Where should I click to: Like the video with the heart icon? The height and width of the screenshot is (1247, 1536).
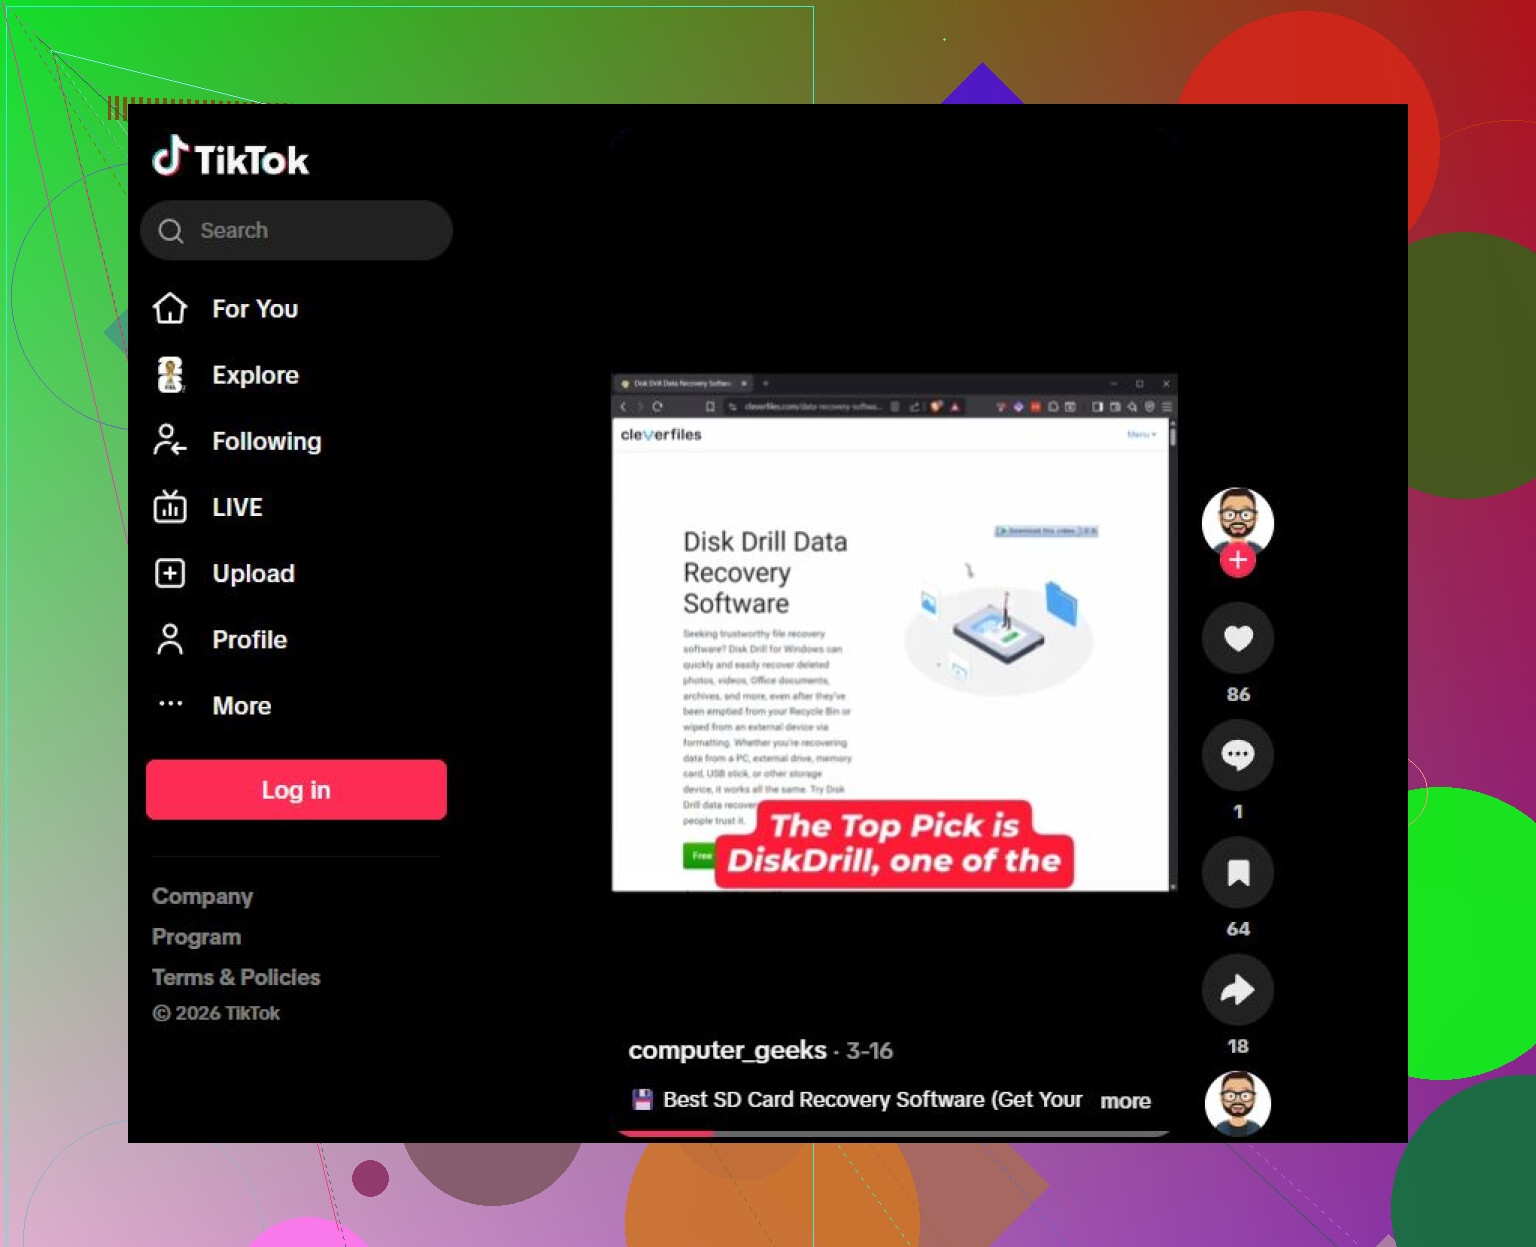1238,638
